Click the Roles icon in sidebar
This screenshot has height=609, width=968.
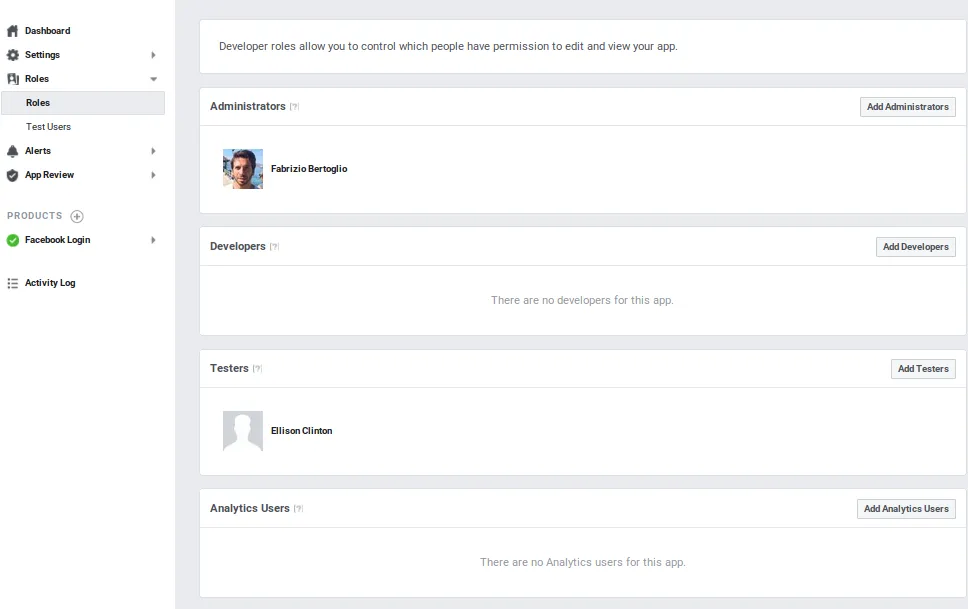(13, 79)
